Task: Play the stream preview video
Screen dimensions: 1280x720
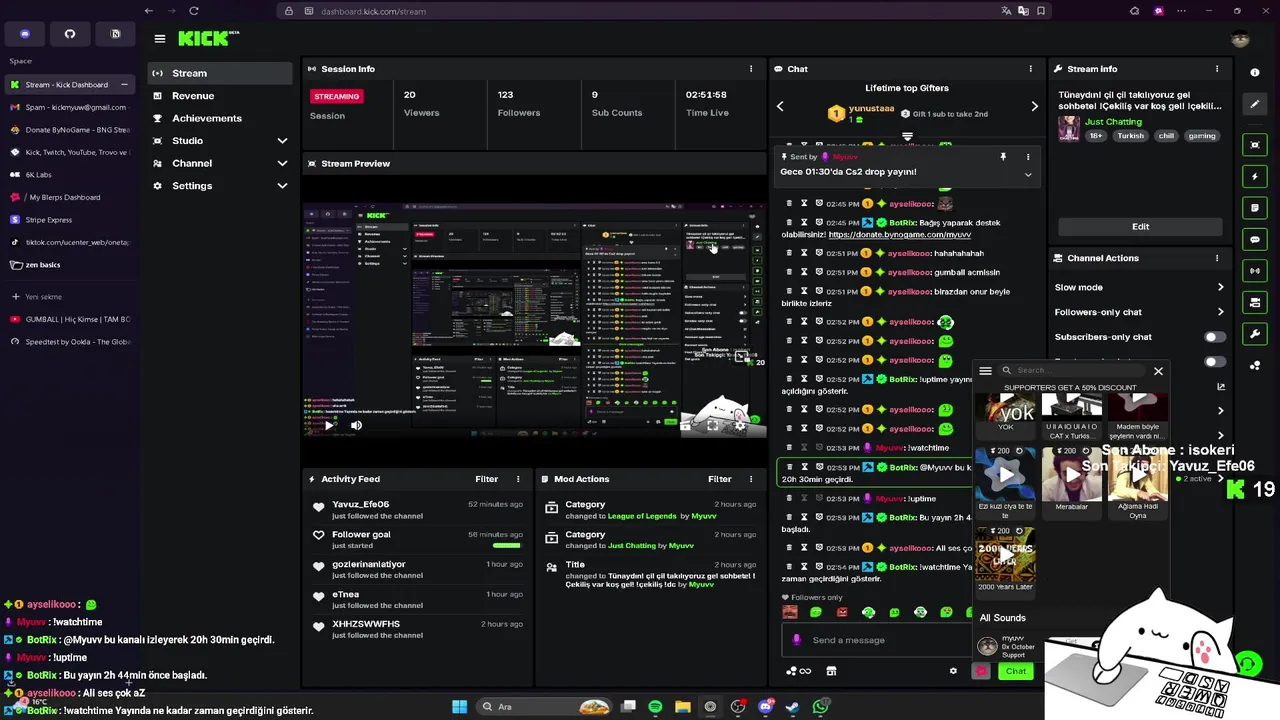Action: [328, 425]
